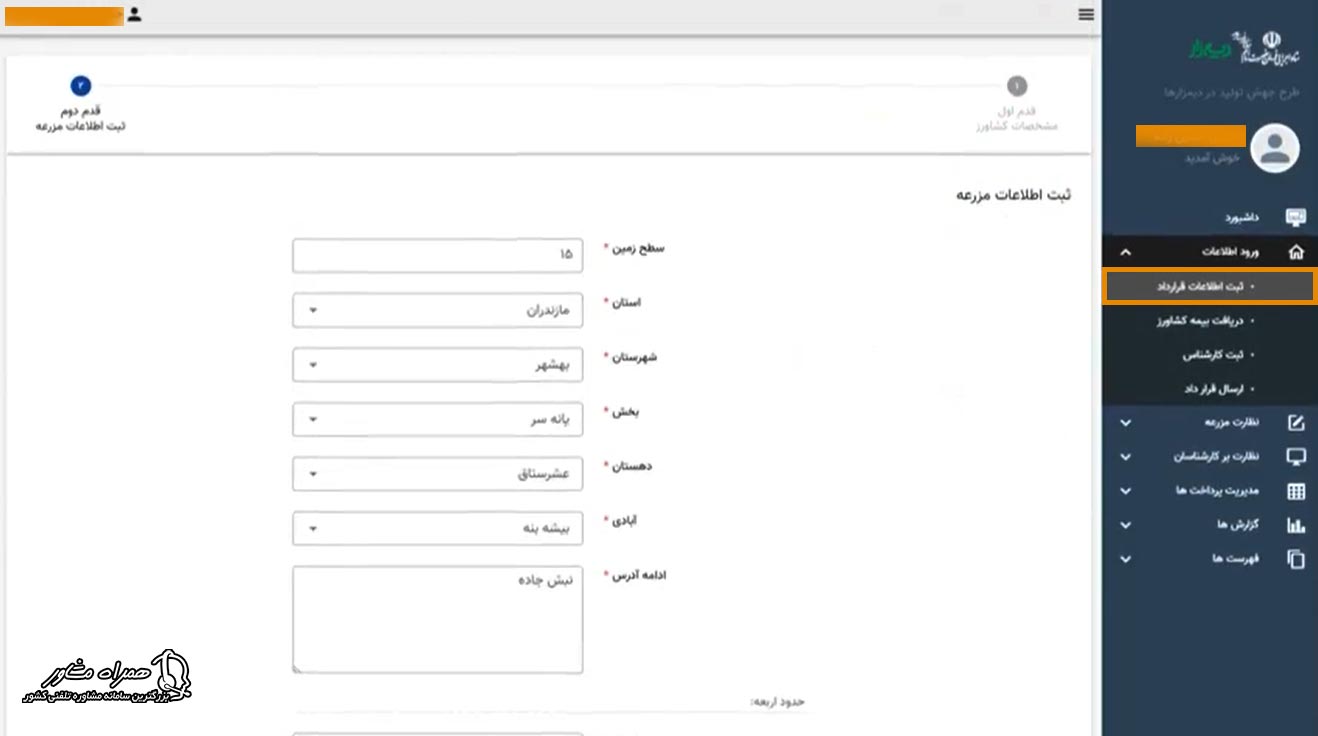Open the داشبورد monitor icon
This screenshot has height=736, width=1318.
tap(1296, 216)
